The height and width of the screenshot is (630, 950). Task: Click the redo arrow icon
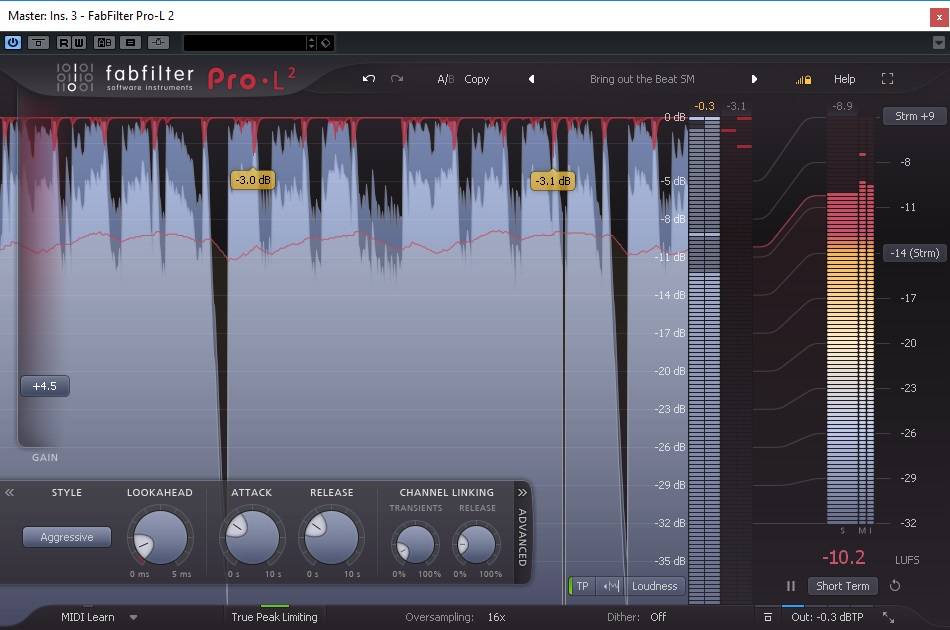397,79
